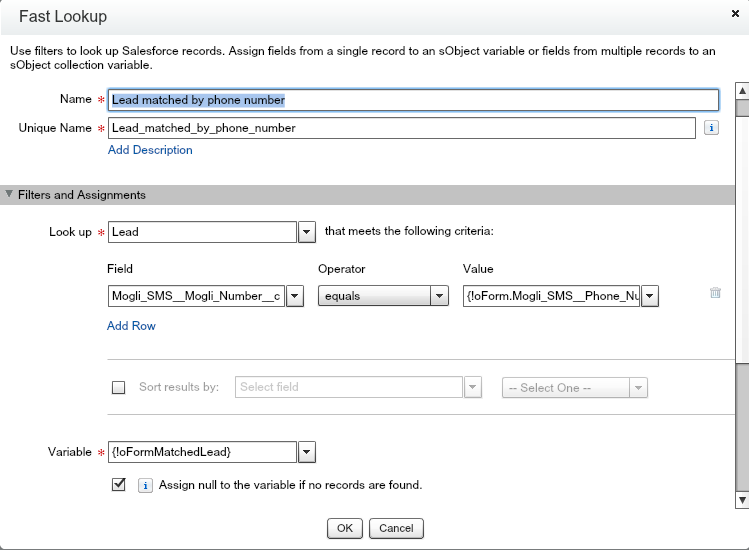Click the trash icon to delete filter row
The image size is (749, 550).
[x=715, y=294]
